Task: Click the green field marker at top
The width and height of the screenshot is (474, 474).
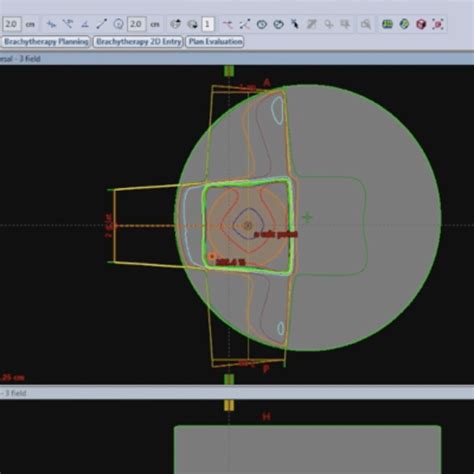Action: tap(229, 71)
